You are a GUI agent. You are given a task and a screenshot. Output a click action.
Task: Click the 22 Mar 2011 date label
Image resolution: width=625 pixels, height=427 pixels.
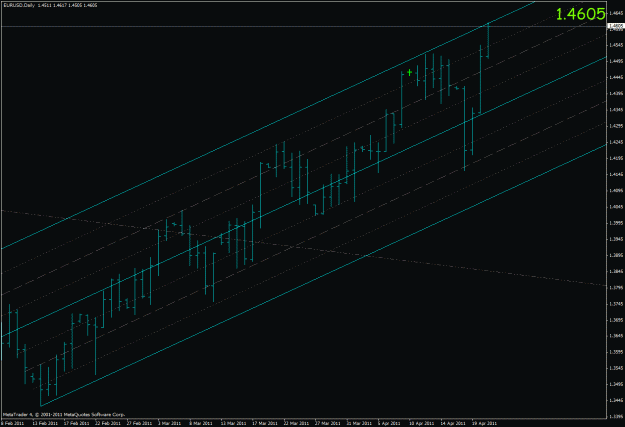click(296, 423)
